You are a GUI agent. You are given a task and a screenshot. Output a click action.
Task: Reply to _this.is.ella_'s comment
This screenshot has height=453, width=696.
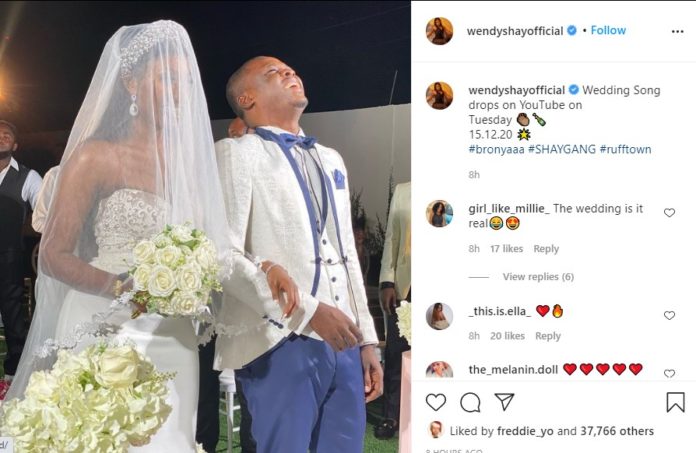coord(548,336)
